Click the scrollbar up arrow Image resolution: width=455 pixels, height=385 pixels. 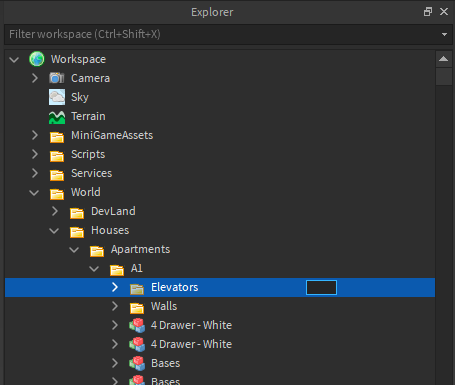tap(444, 59)
